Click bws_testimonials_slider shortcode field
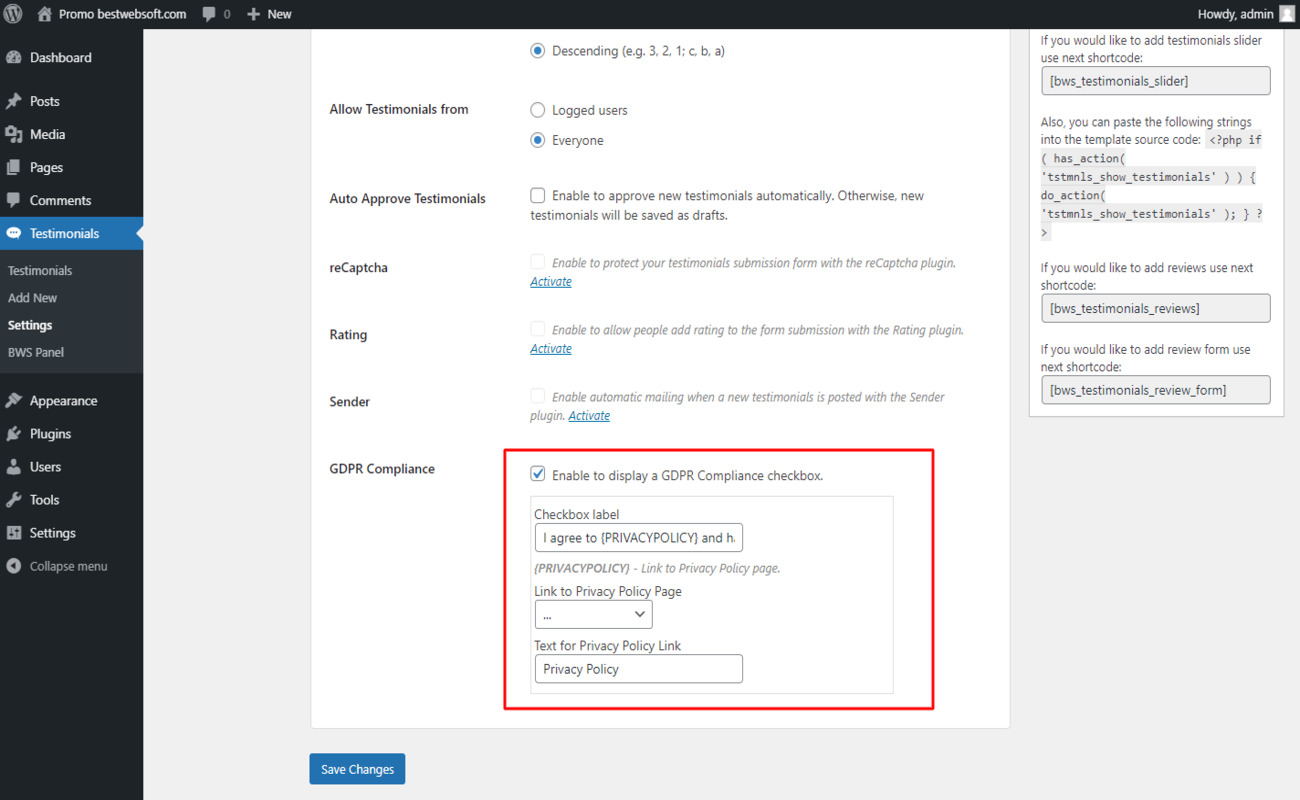 coord(1155,81)
